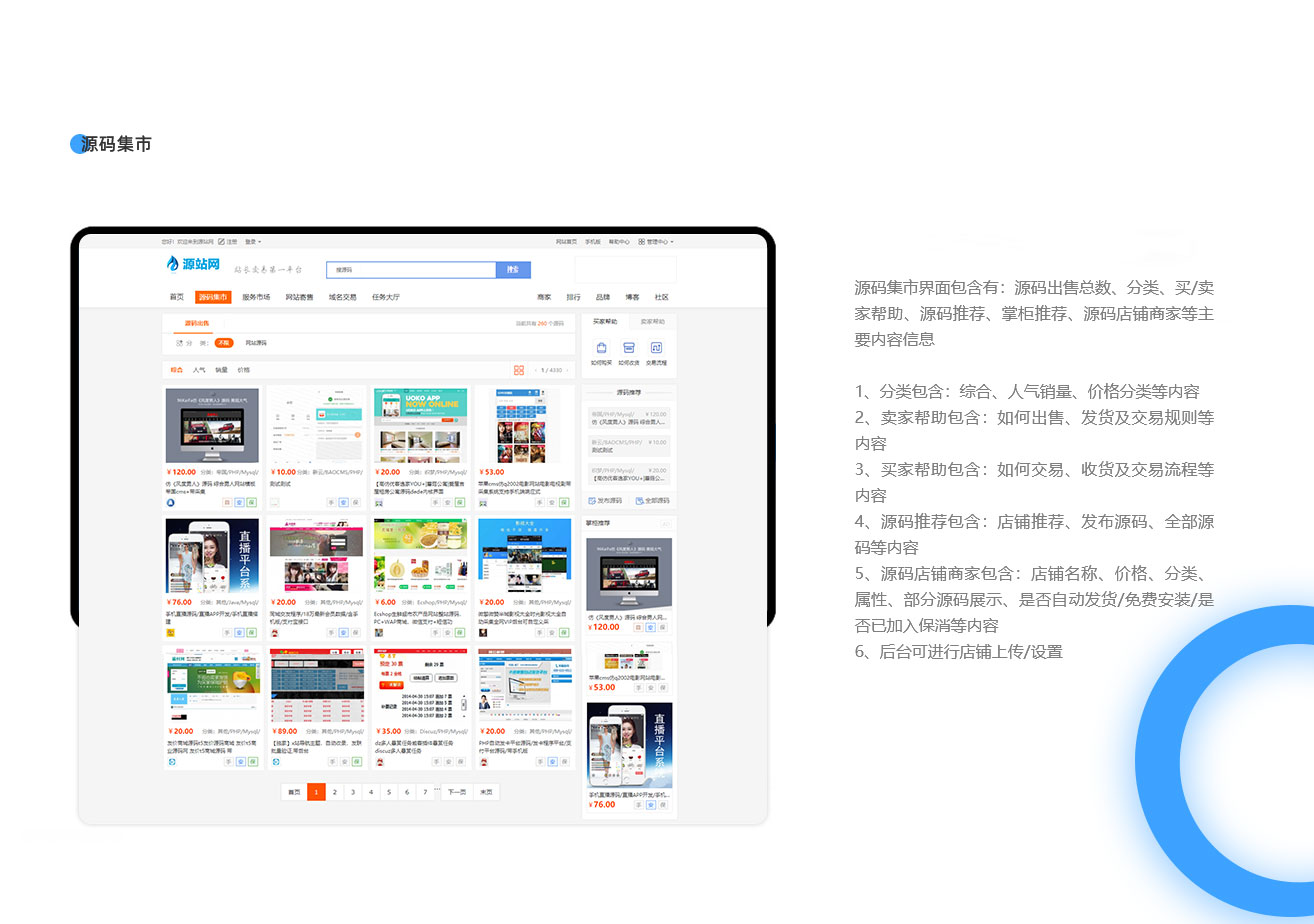Filter by 网站源码 category
1314x924 pixels.
pos(256,343)
